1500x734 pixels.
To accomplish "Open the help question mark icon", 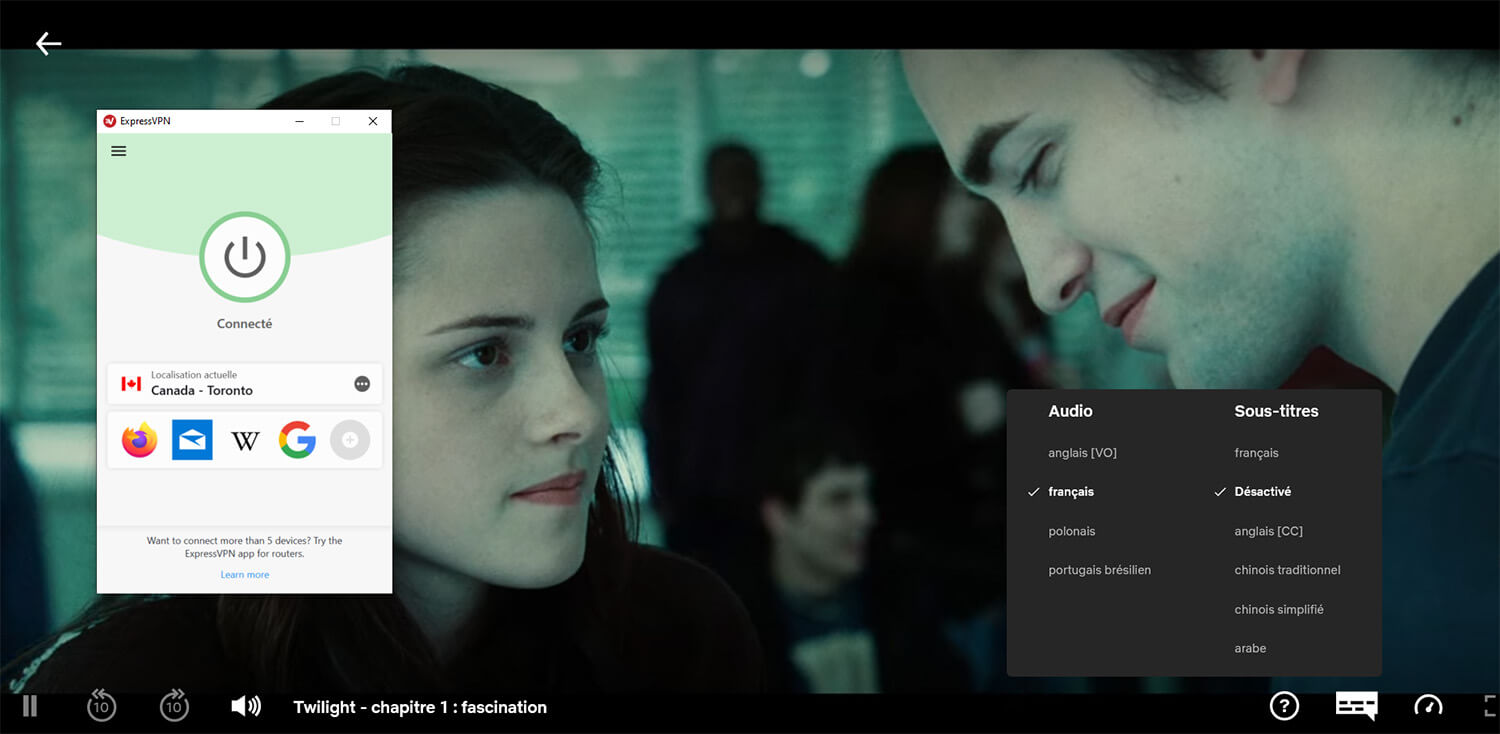I will (x=1284, y=706).
